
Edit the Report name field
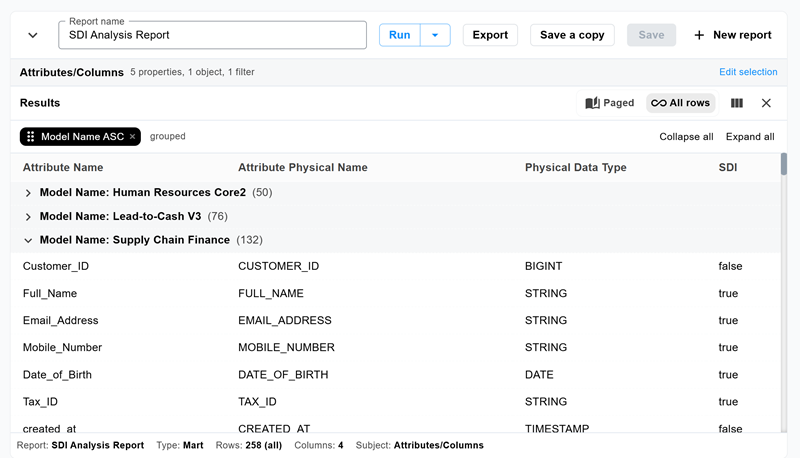coord(212,35)
